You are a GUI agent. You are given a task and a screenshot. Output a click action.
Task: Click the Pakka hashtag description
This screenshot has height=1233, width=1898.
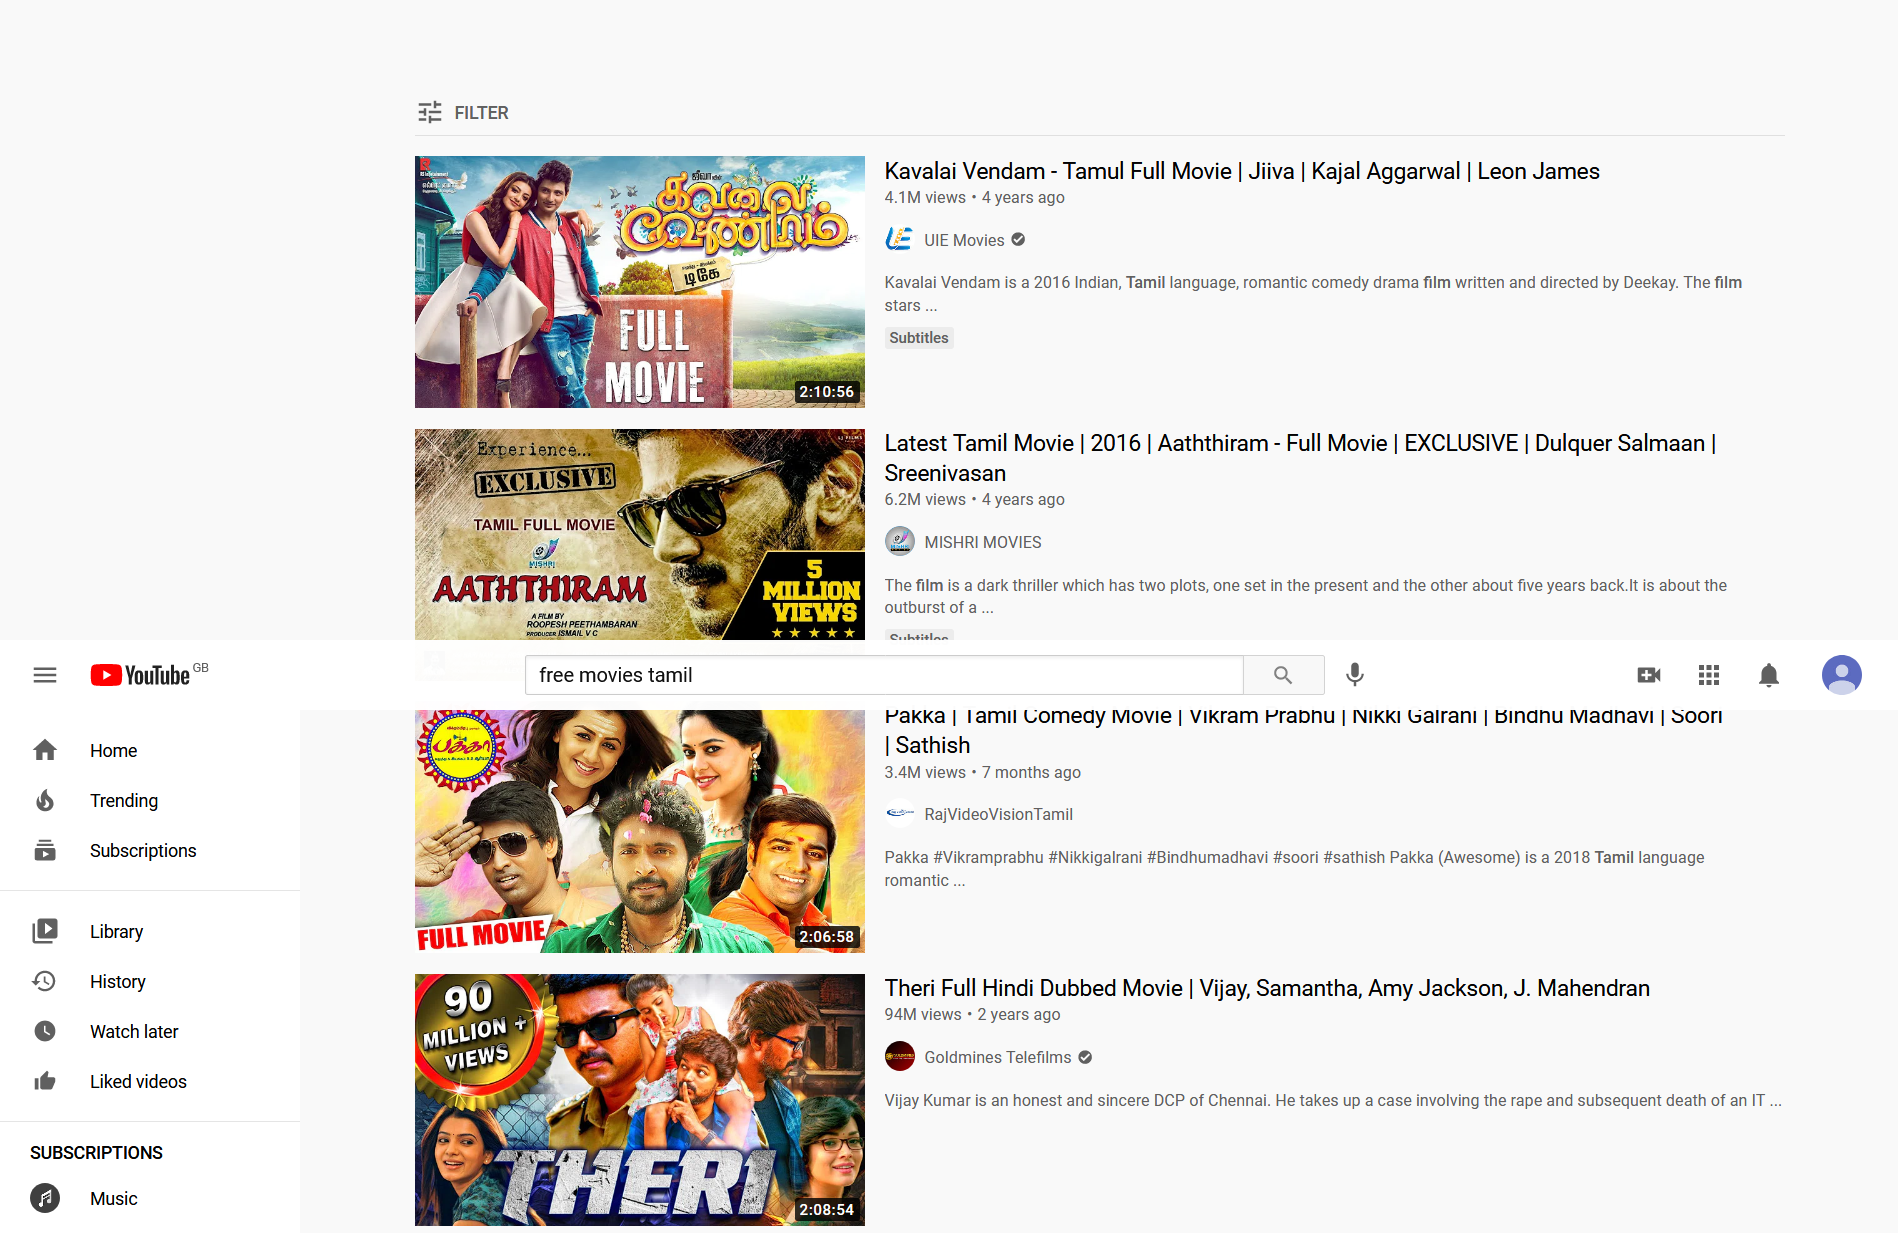tap(1295, 869)
